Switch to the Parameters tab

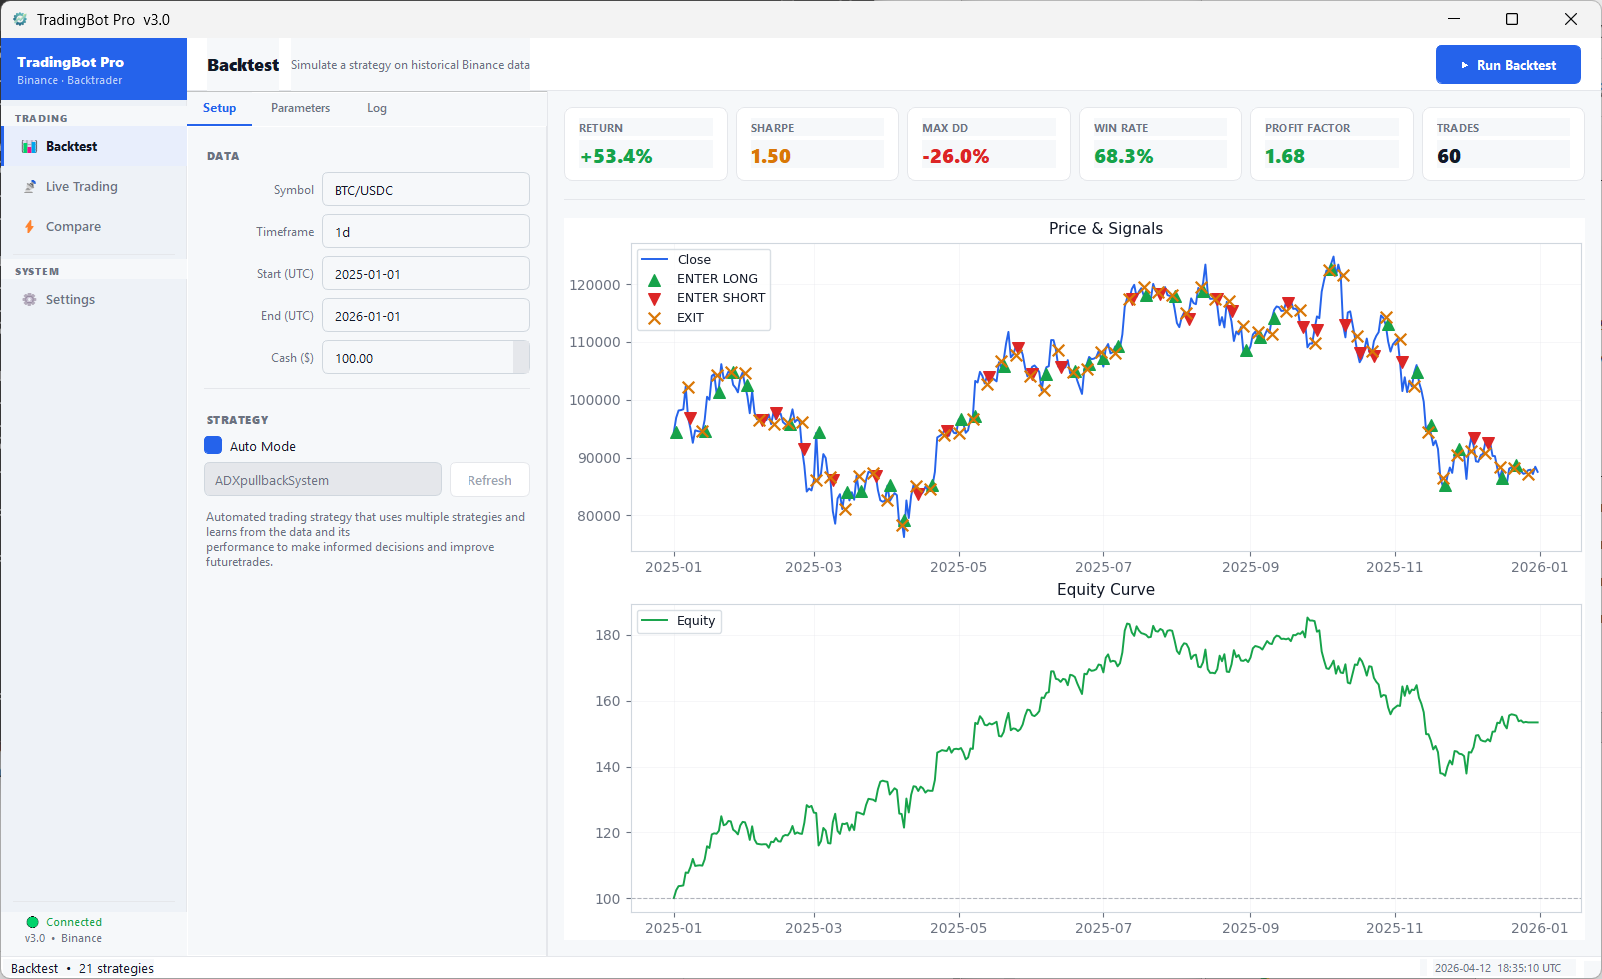(300, 108)
